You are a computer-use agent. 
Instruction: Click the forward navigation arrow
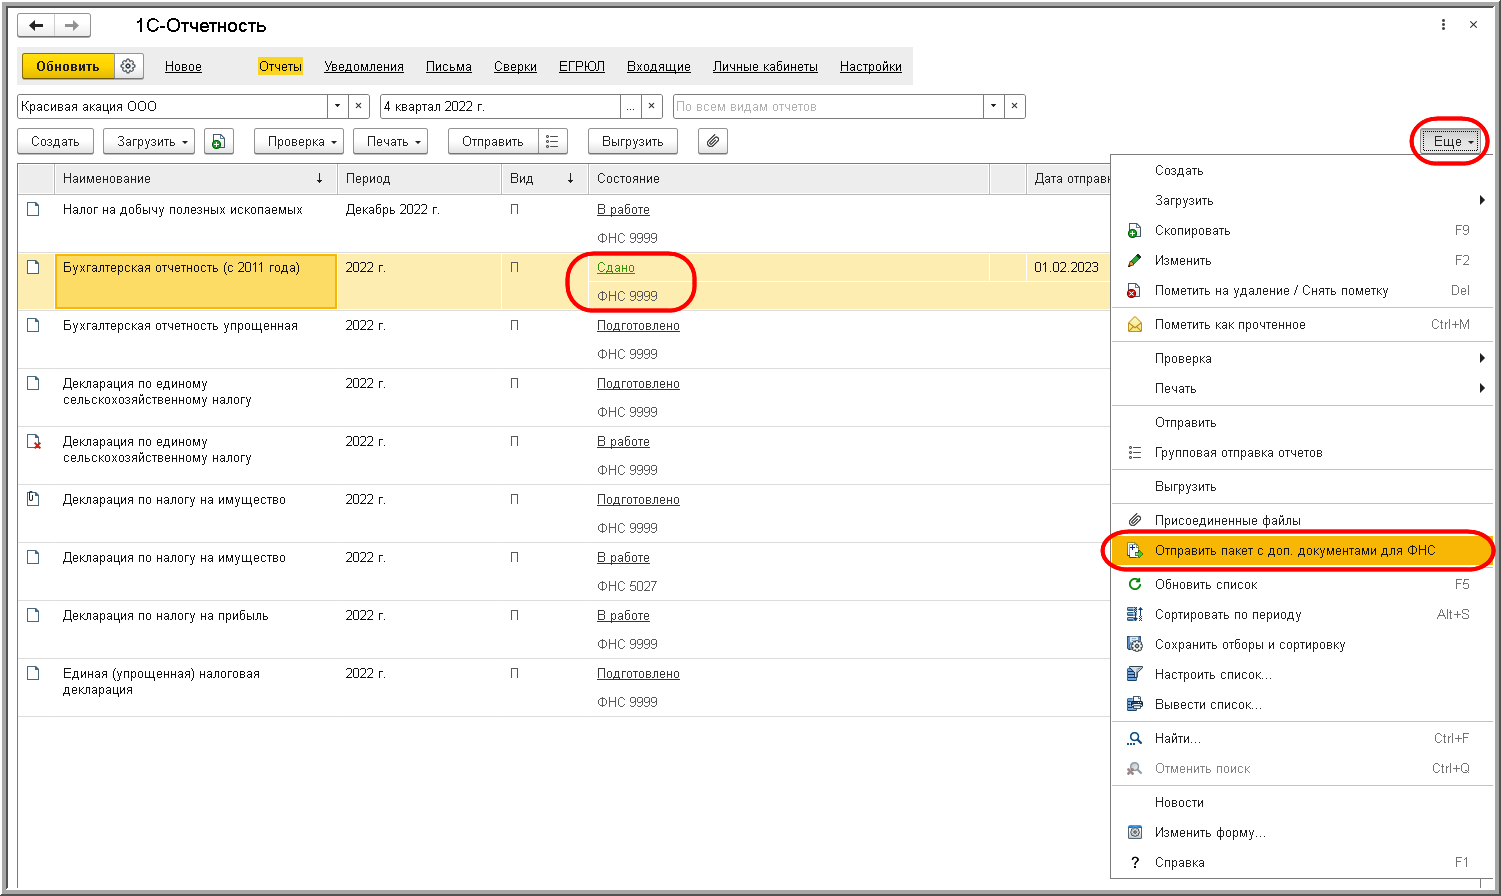point(71,25)
